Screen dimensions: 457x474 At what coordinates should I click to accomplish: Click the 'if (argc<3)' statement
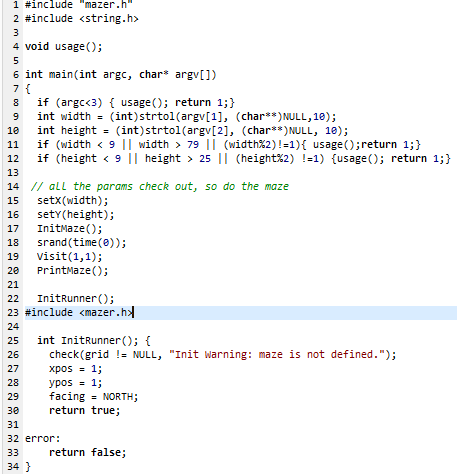(136, 103)
